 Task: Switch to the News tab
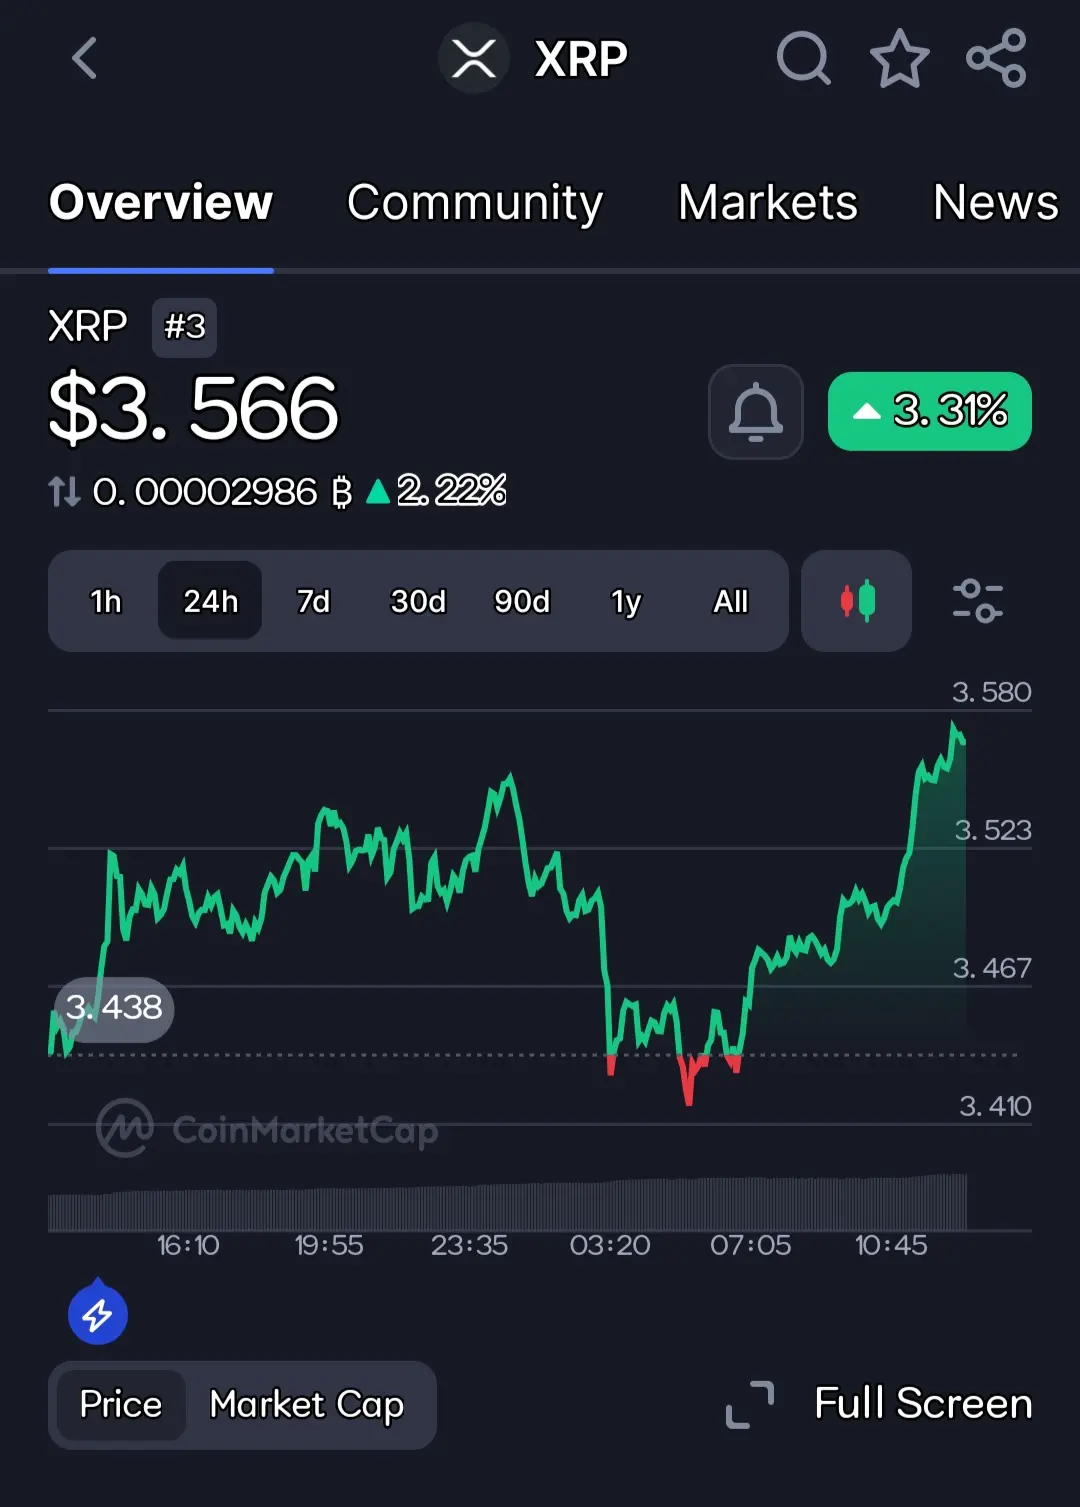[x=996, y=203]
